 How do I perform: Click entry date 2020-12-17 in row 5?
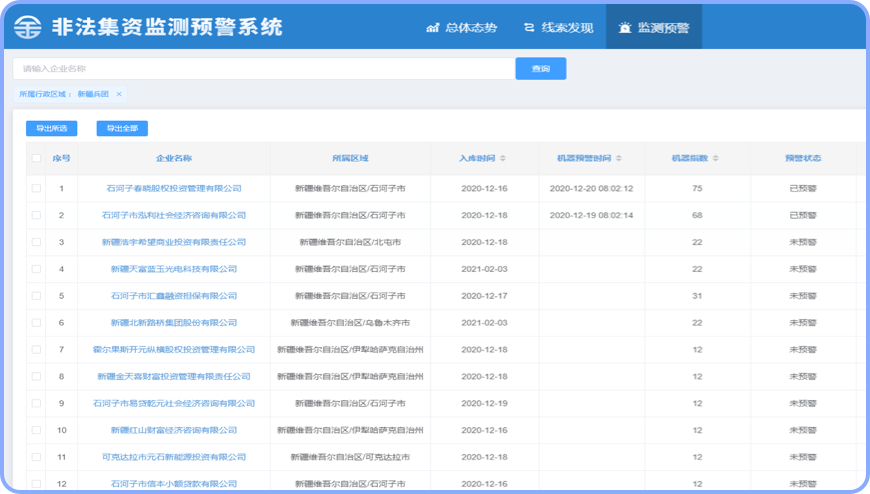click(x=484, y=296)
